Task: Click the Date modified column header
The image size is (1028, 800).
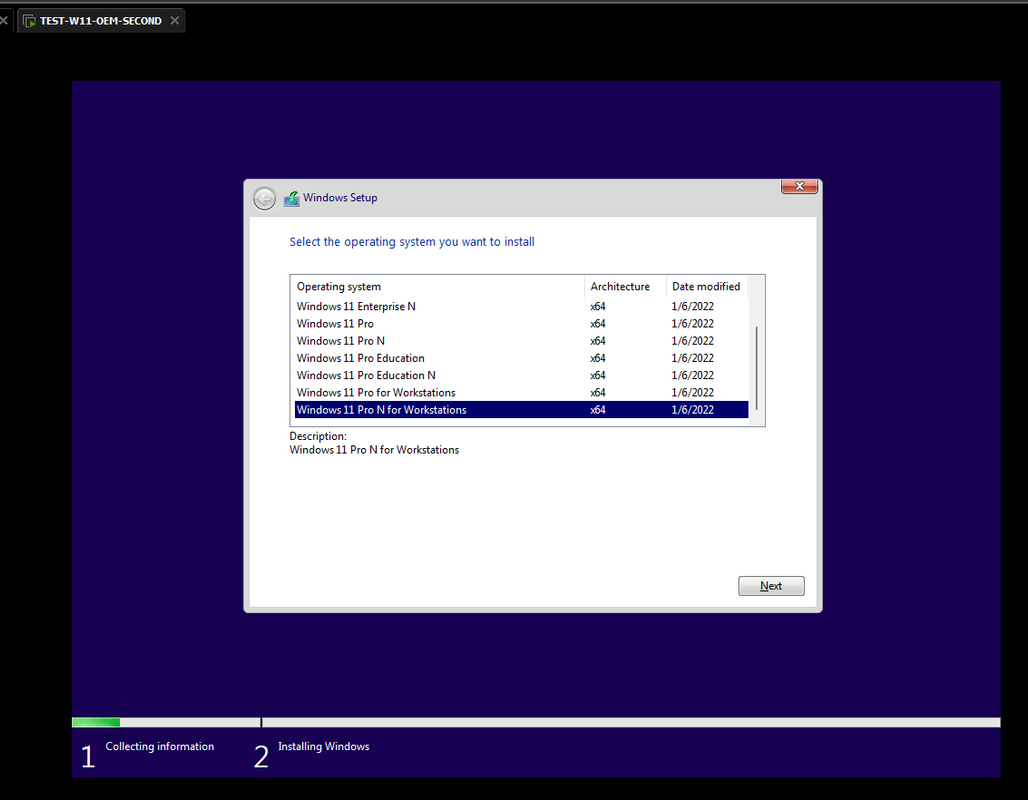Action: point(707,287)
